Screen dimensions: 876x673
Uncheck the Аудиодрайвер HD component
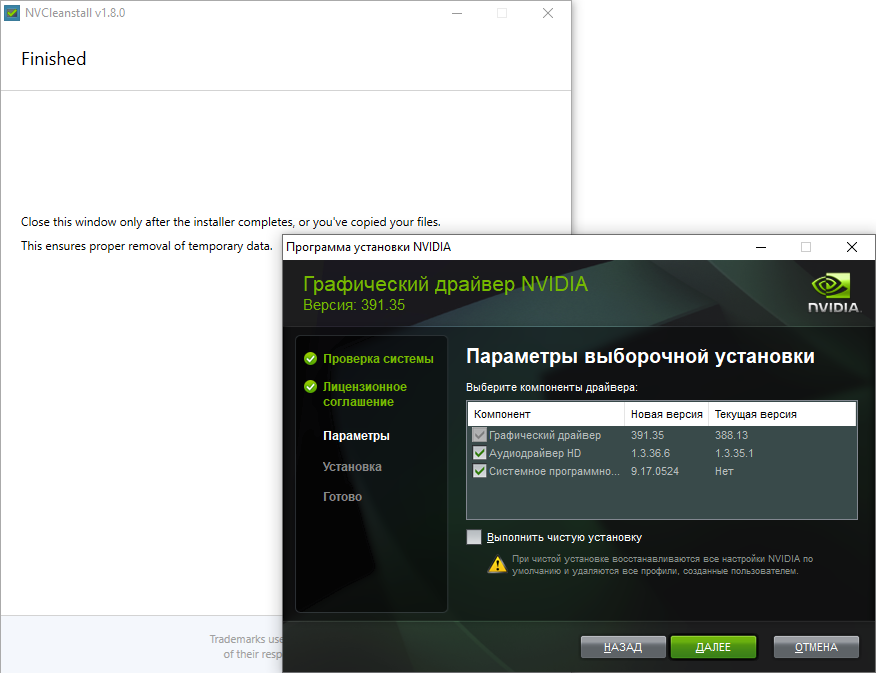coord(479,453)
